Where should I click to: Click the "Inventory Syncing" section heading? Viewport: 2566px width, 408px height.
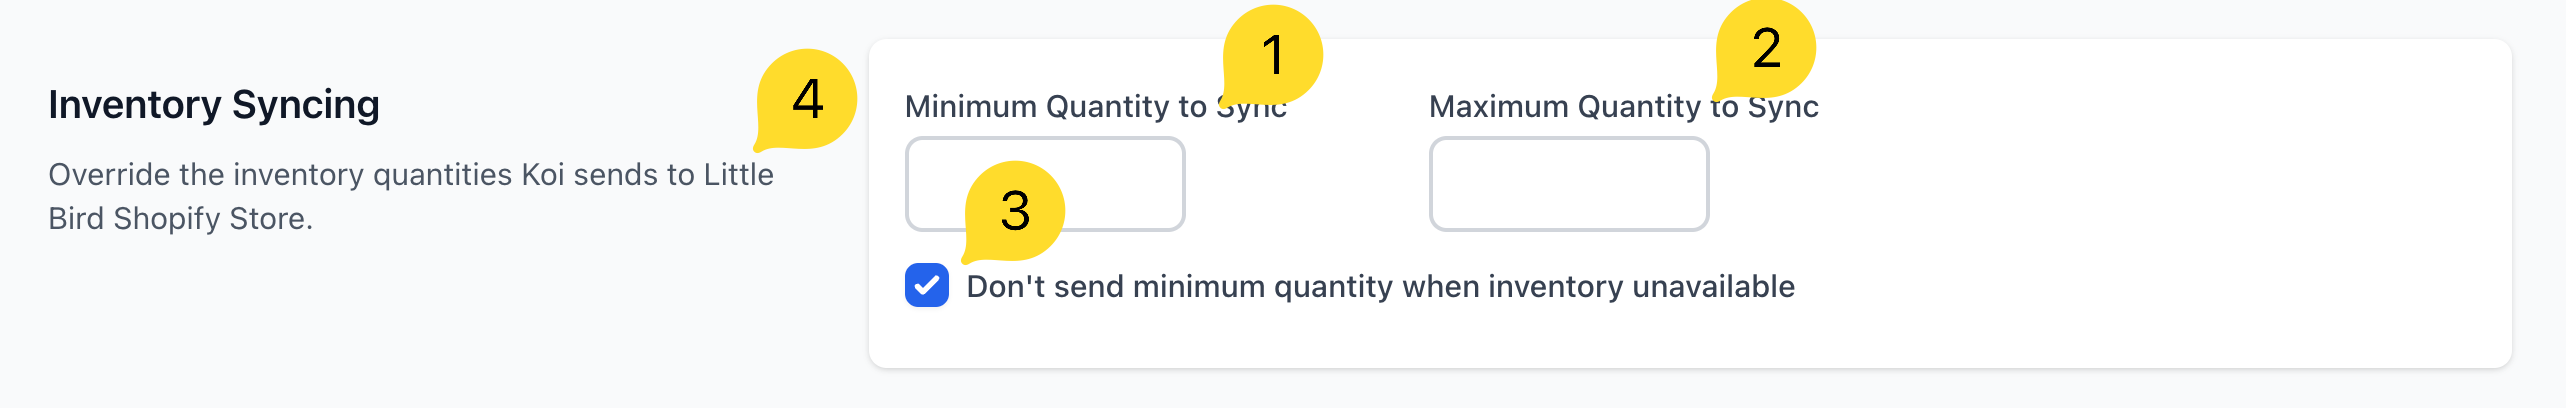tap(214, 105)
